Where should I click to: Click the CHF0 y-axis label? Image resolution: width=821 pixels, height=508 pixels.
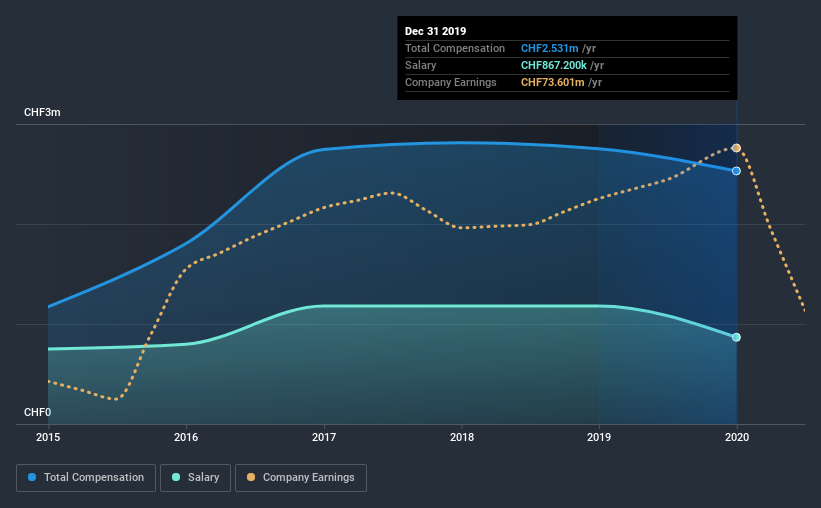[x=37, y=413]
